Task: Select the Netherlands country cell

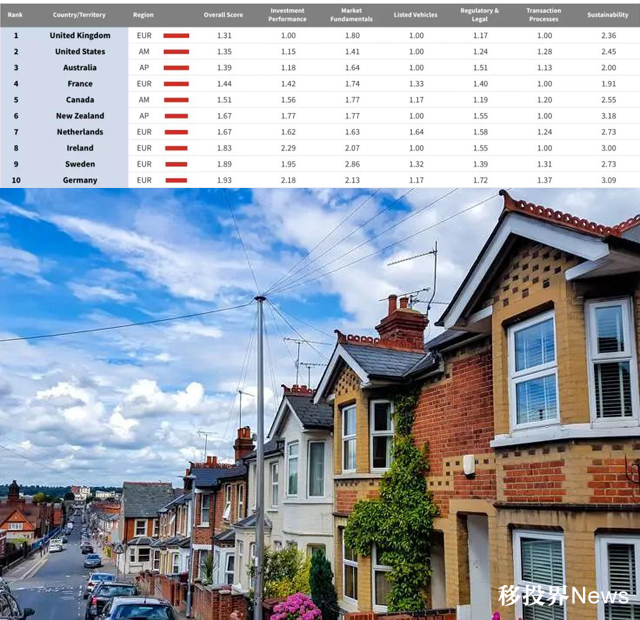Action: click(80, 132)
